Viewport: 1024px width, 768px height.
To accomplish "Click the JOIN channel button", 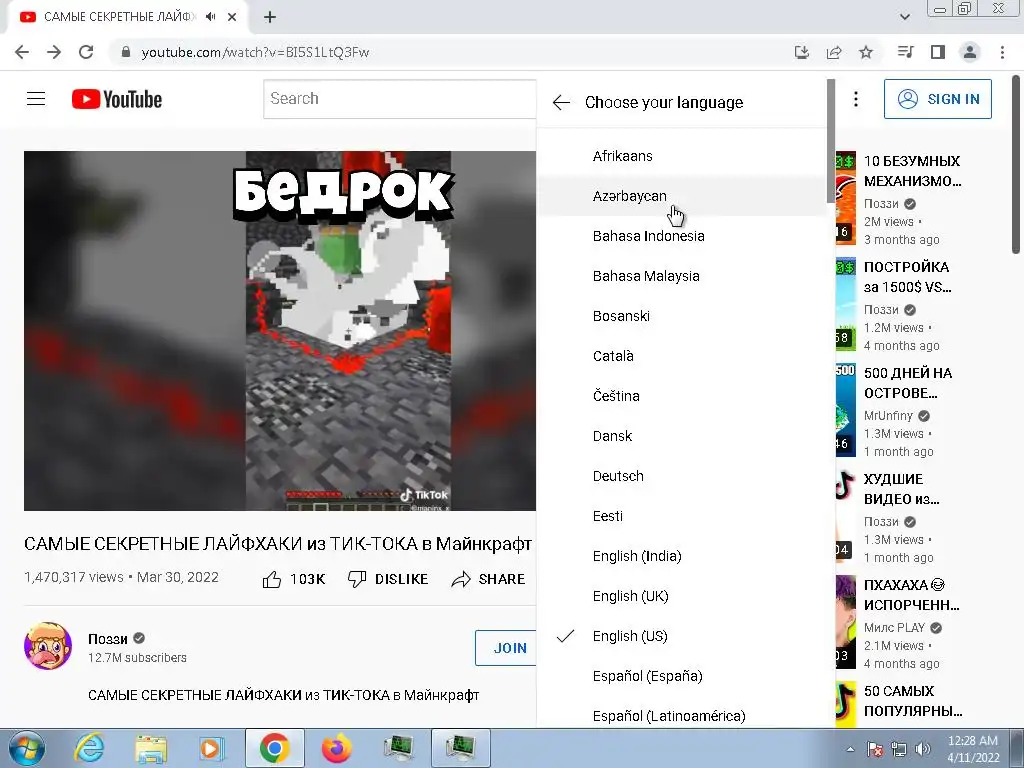I will click(x=506, y=648).
